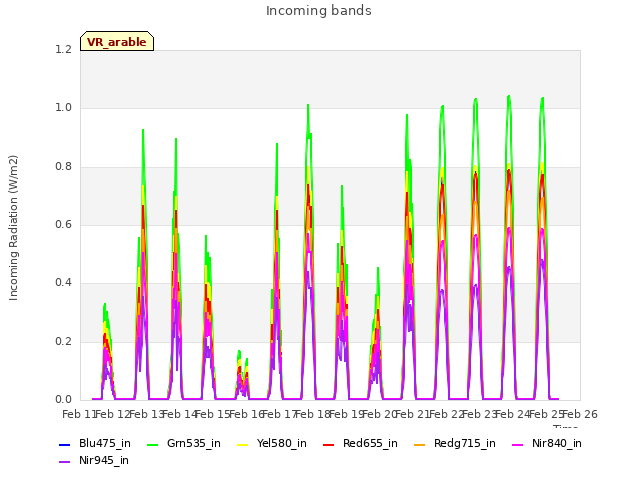Click the Nir945_in legend entry
Screen dimensions: 640x480
(94, 461)
